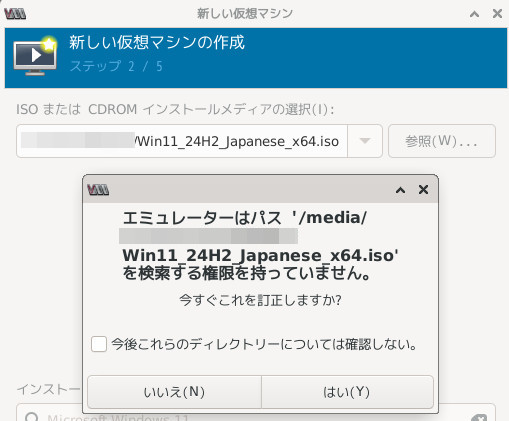Click the Microsoft Windows 11 OS entry field
The image size is (509, 421).
coord(256,413)
